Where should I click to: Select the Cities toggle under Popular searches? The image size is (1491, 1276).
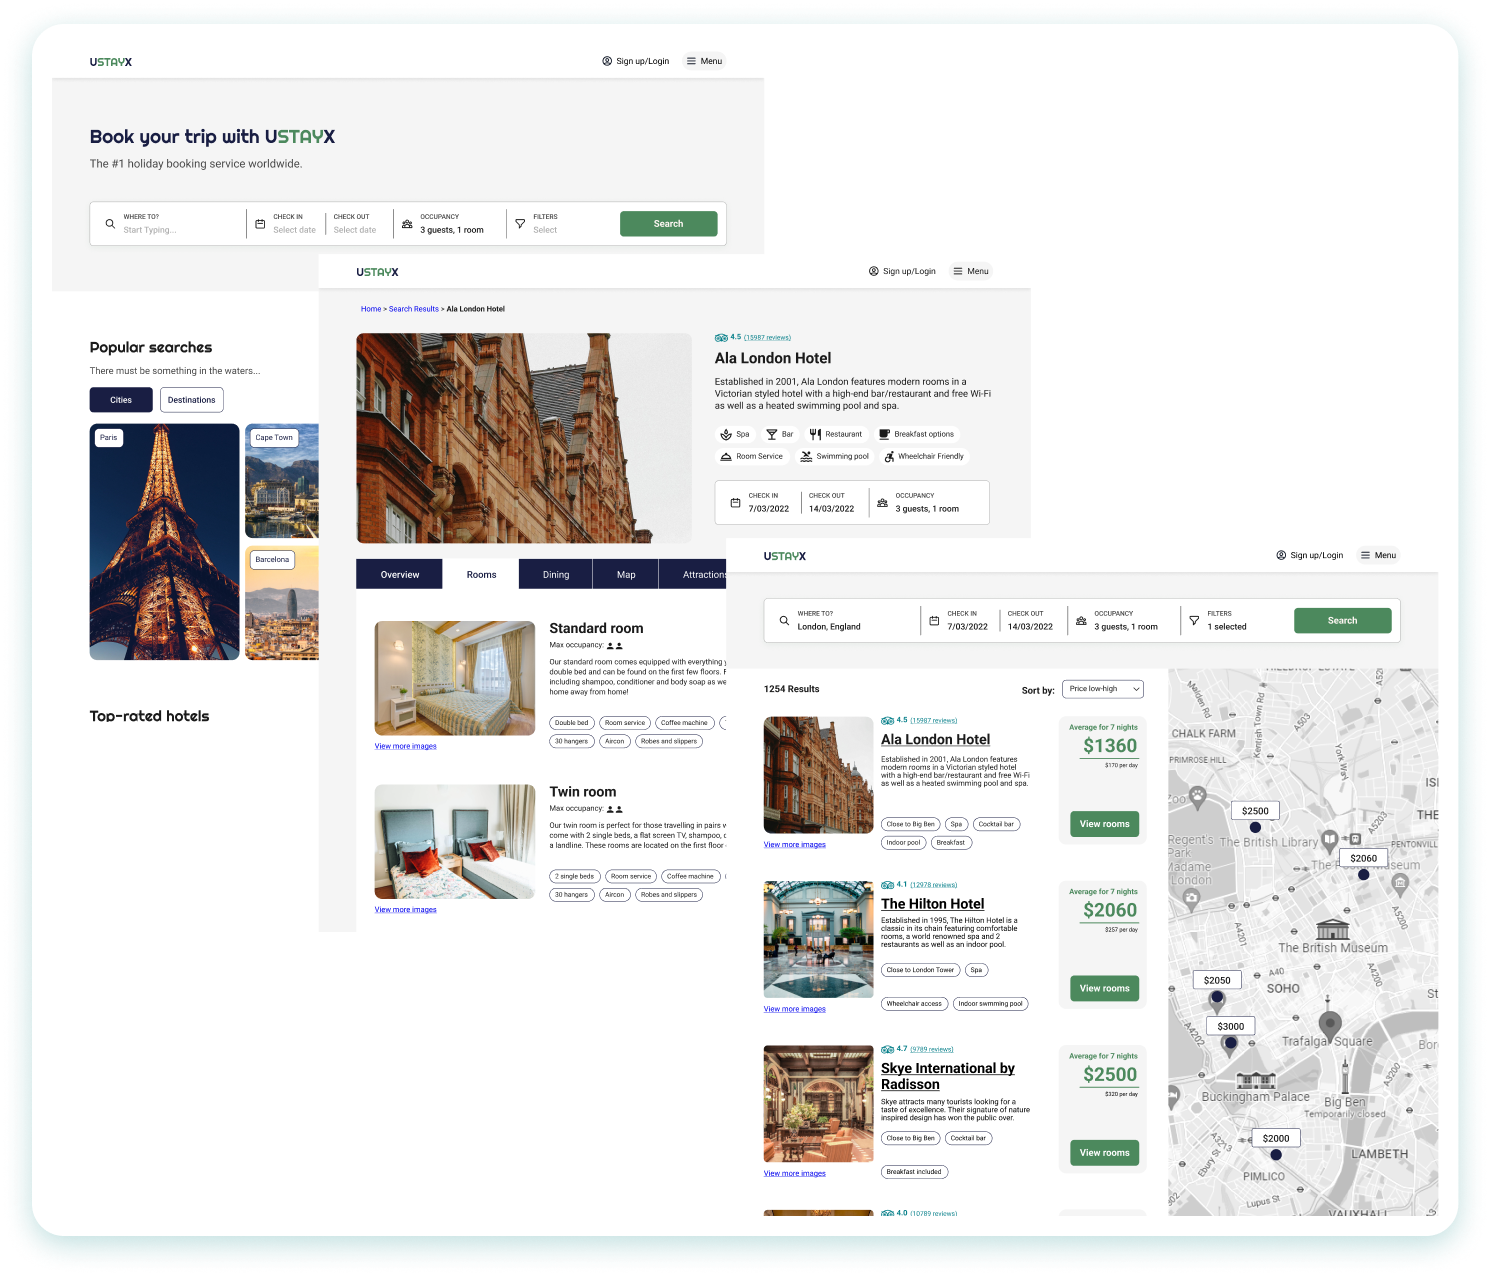[x=121, y=400]
